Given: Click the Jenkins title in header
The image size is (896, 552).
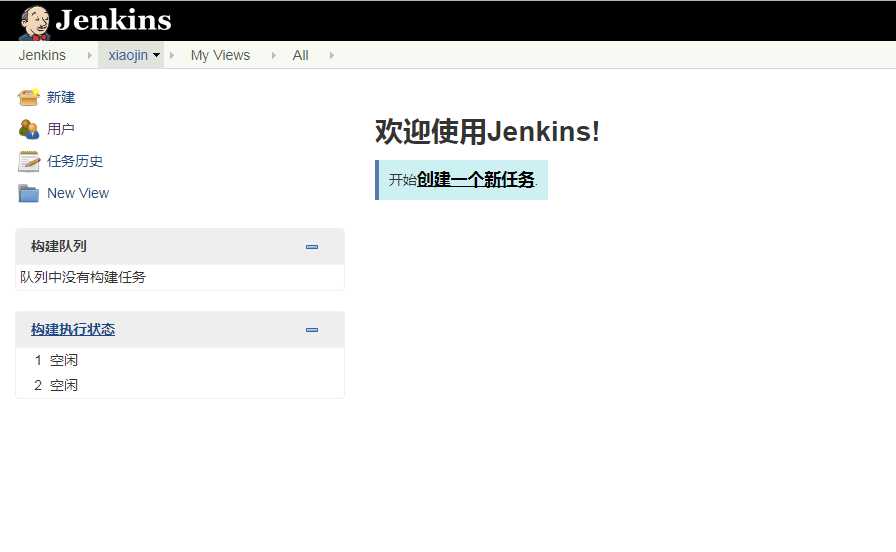Looking at the screenshot, I should coord(113,20).
